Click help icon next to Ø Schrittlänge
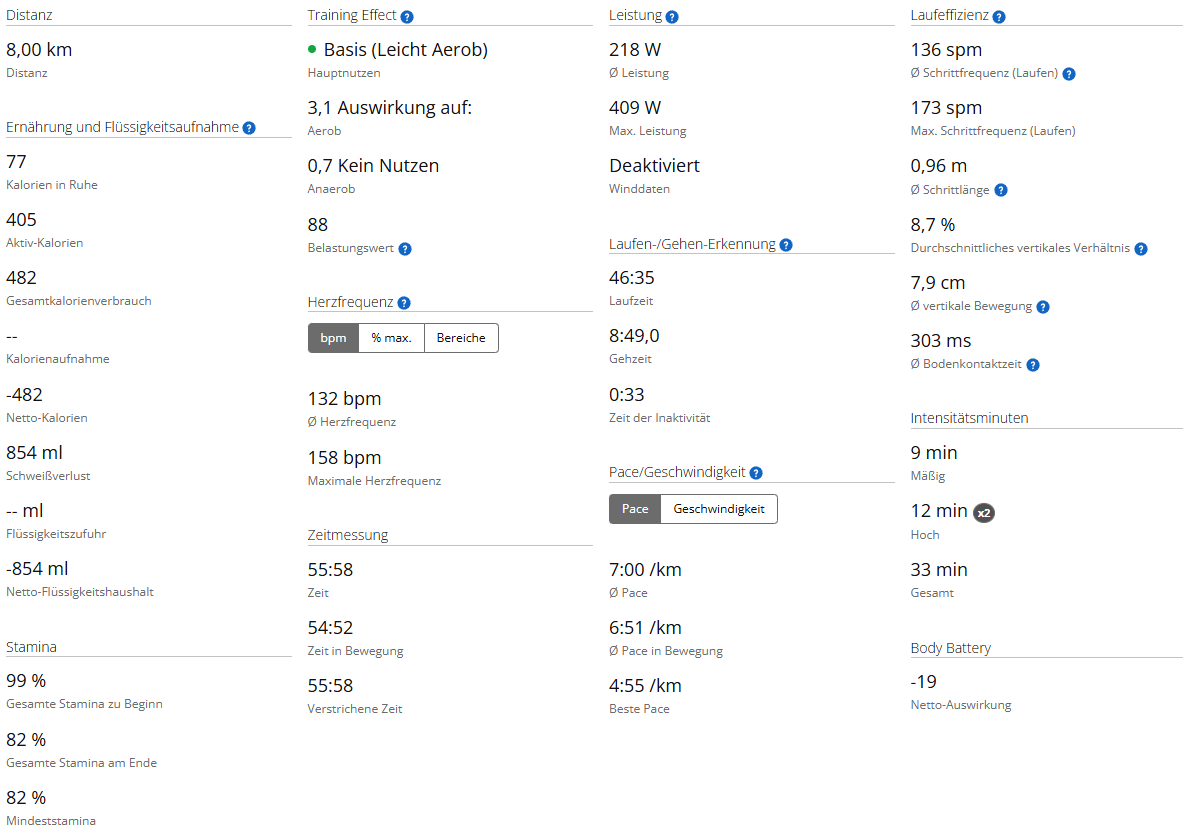Viewport: 1183px width, 829px height. click(1000, 190)
